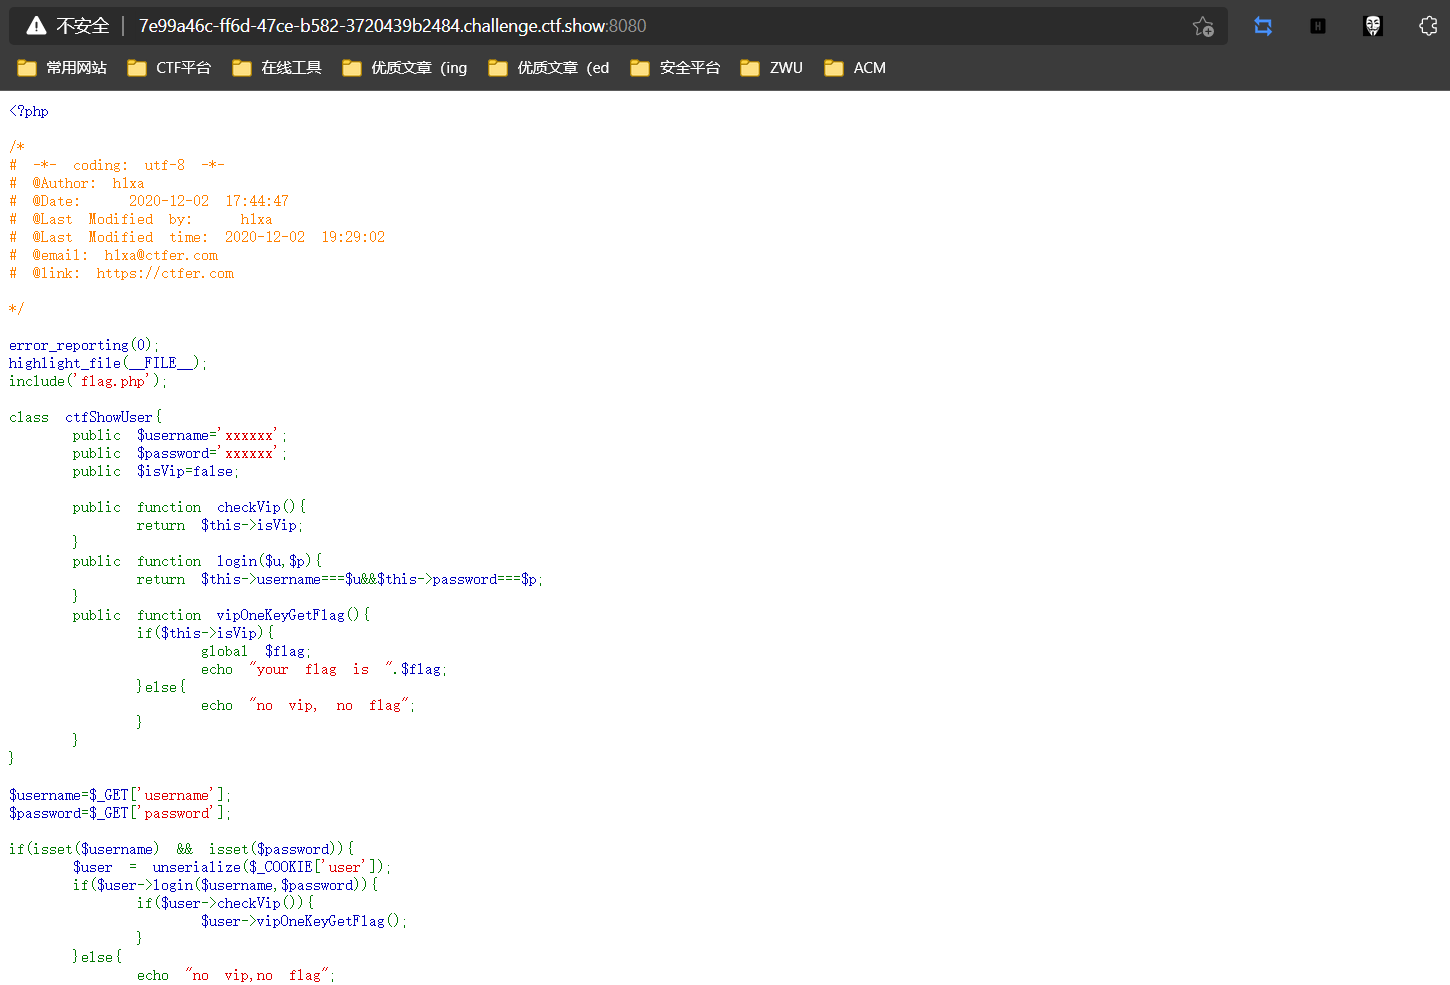Image resolution: width=1450 pixels, height=985 pixels.
Task: Open the 安全平台 bookmarks folder
Action: [x=675, y=68]
